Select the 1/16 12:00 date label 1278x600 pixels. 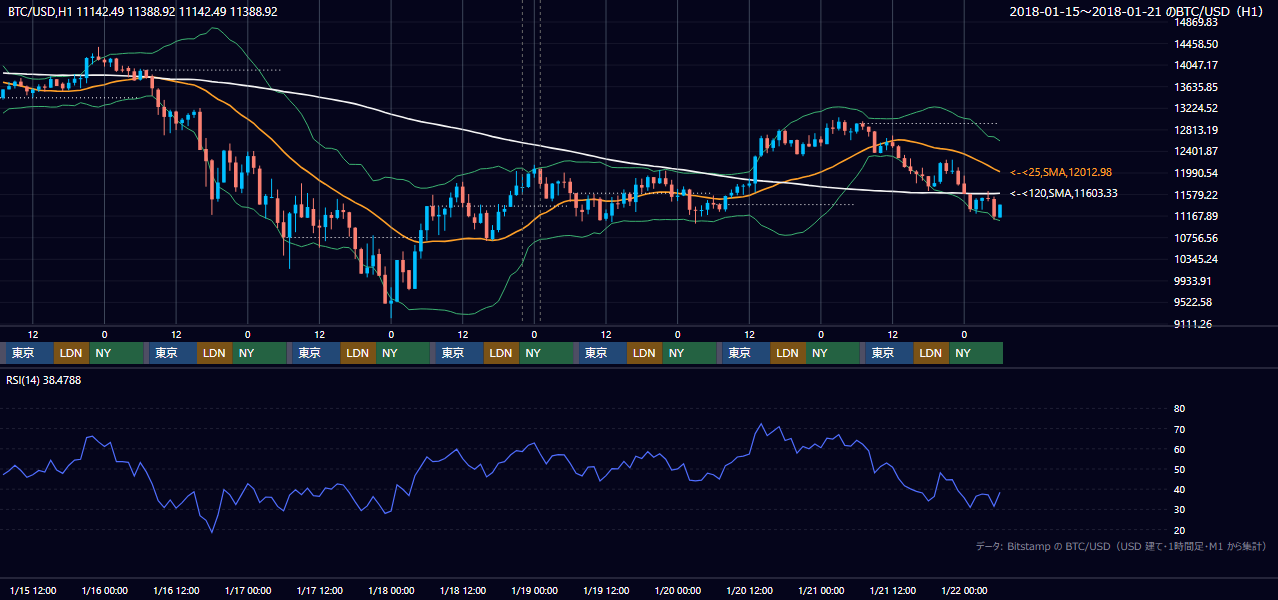176,589
